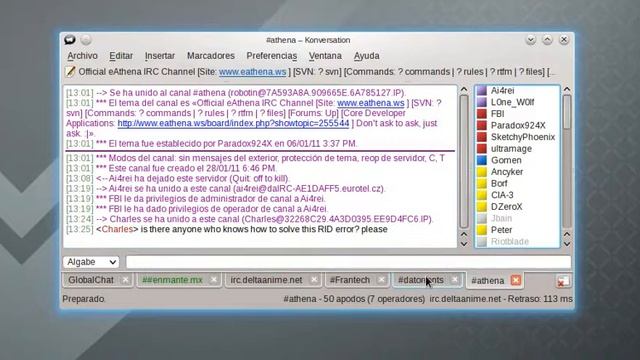Click the yellow icon next to Borf

[x=482, y=183]
